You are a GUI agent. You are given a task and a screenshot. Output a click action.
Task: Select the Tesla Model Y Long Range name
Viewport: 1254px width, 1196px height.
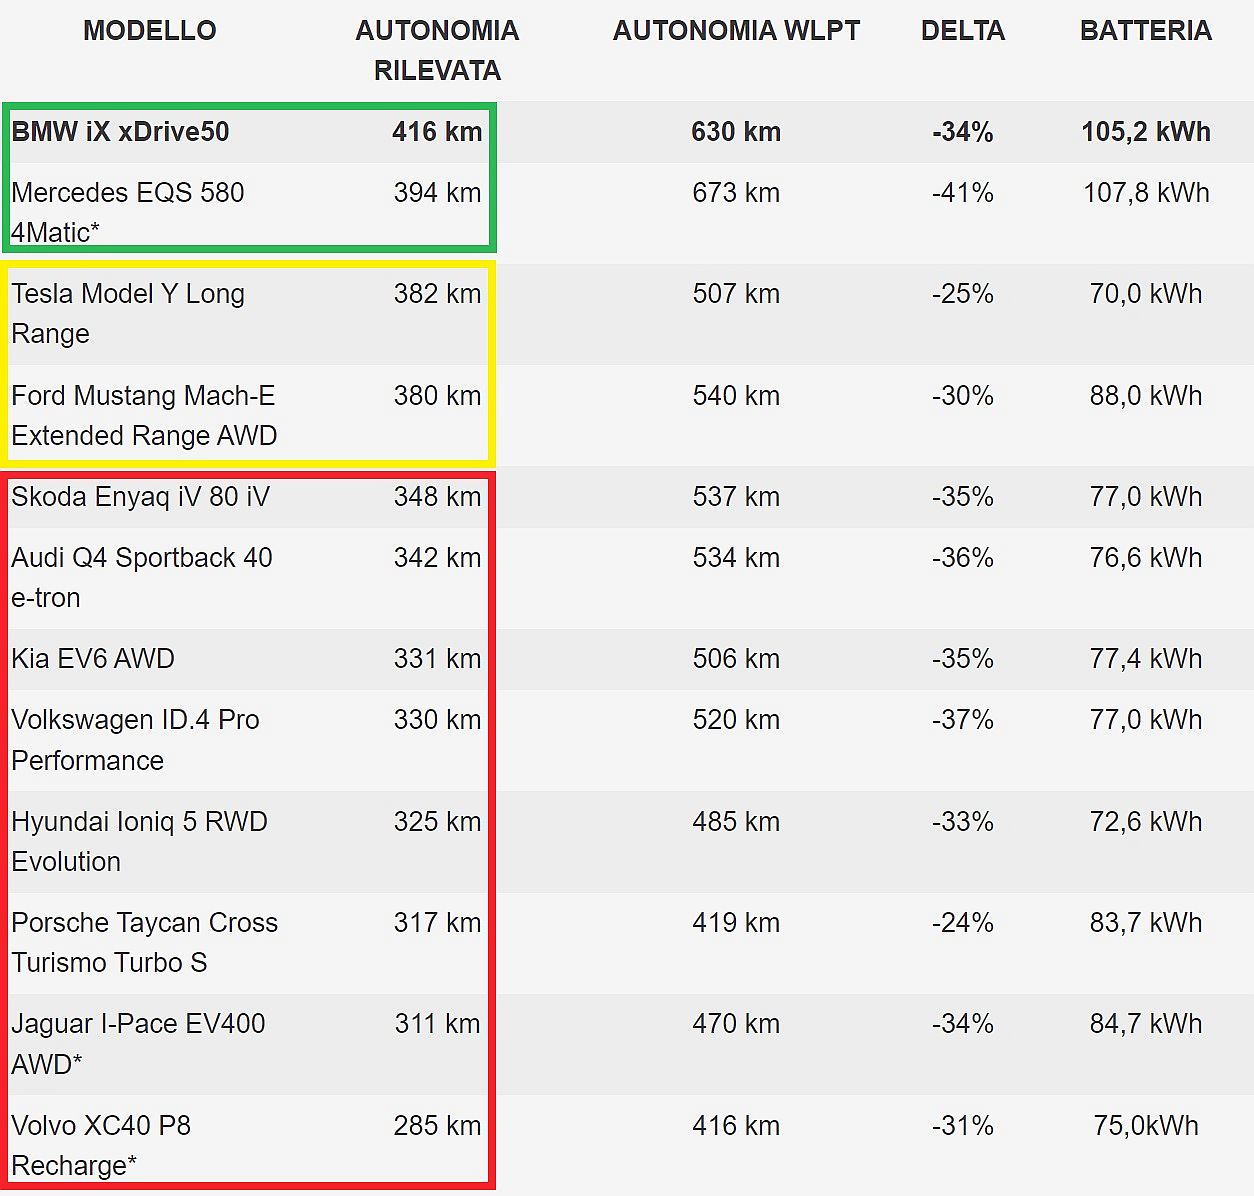[x=128, y=313]
